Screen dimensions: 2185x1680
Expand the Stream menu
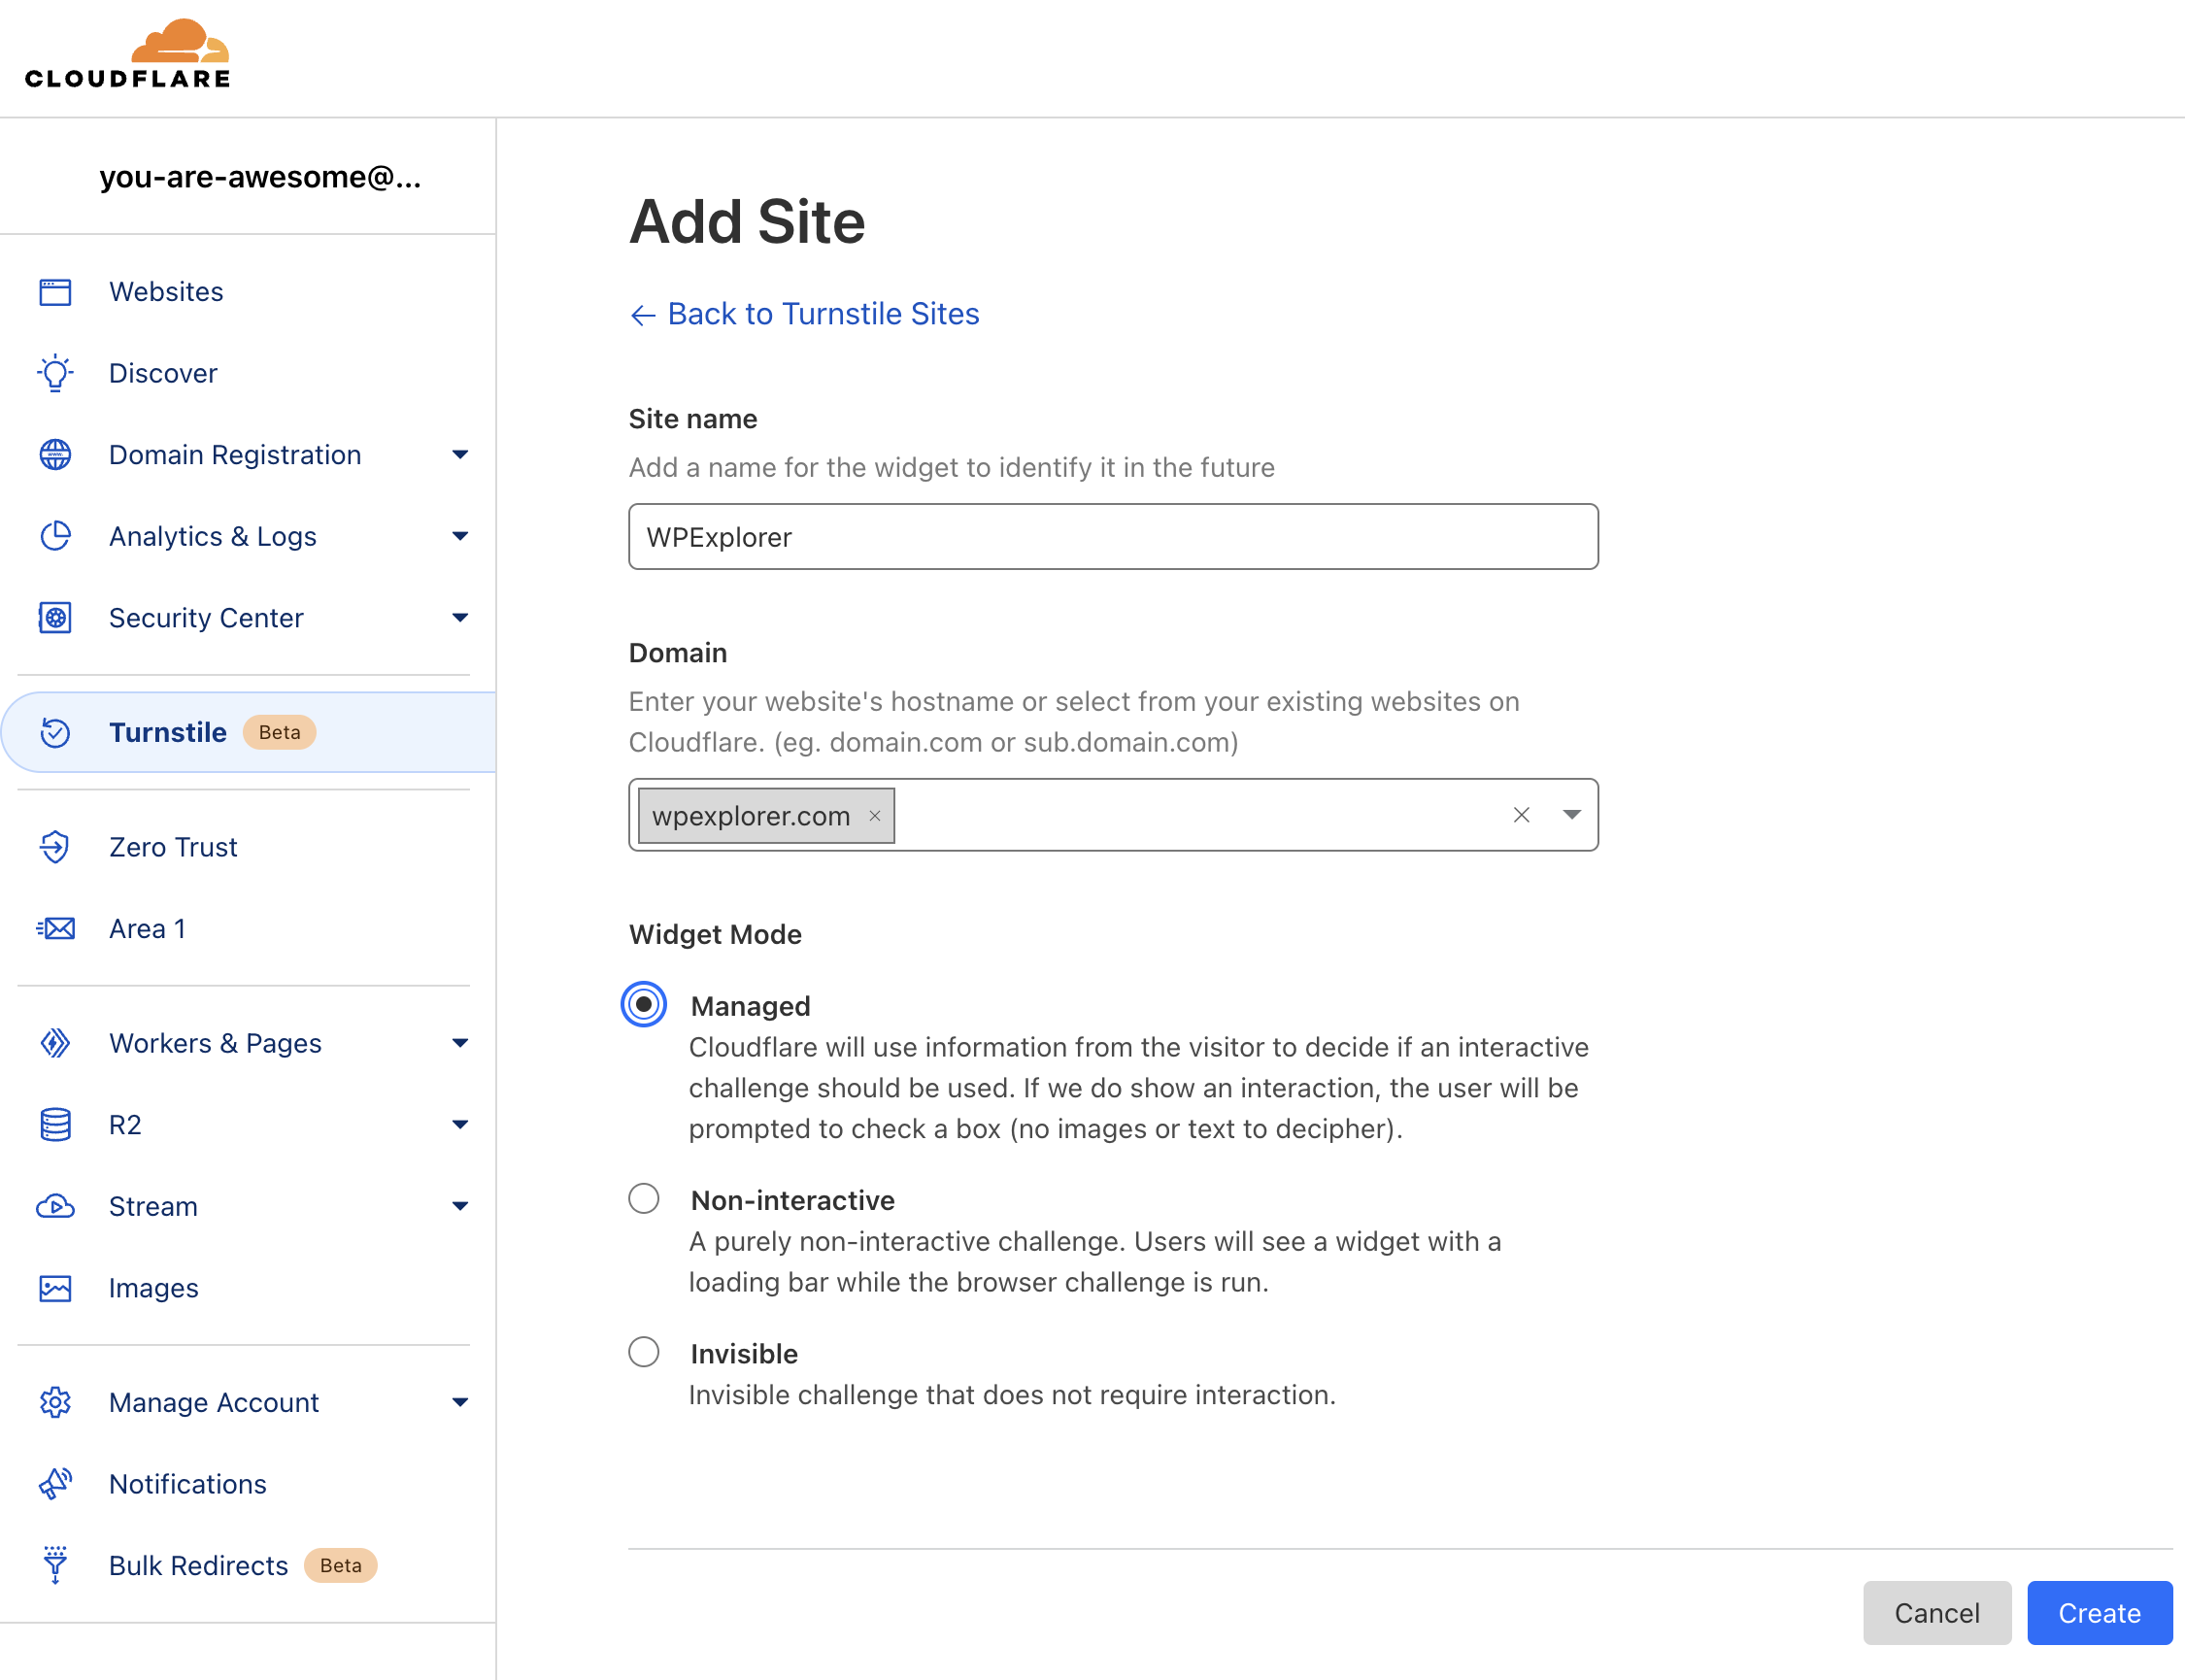coord(460,1207)
